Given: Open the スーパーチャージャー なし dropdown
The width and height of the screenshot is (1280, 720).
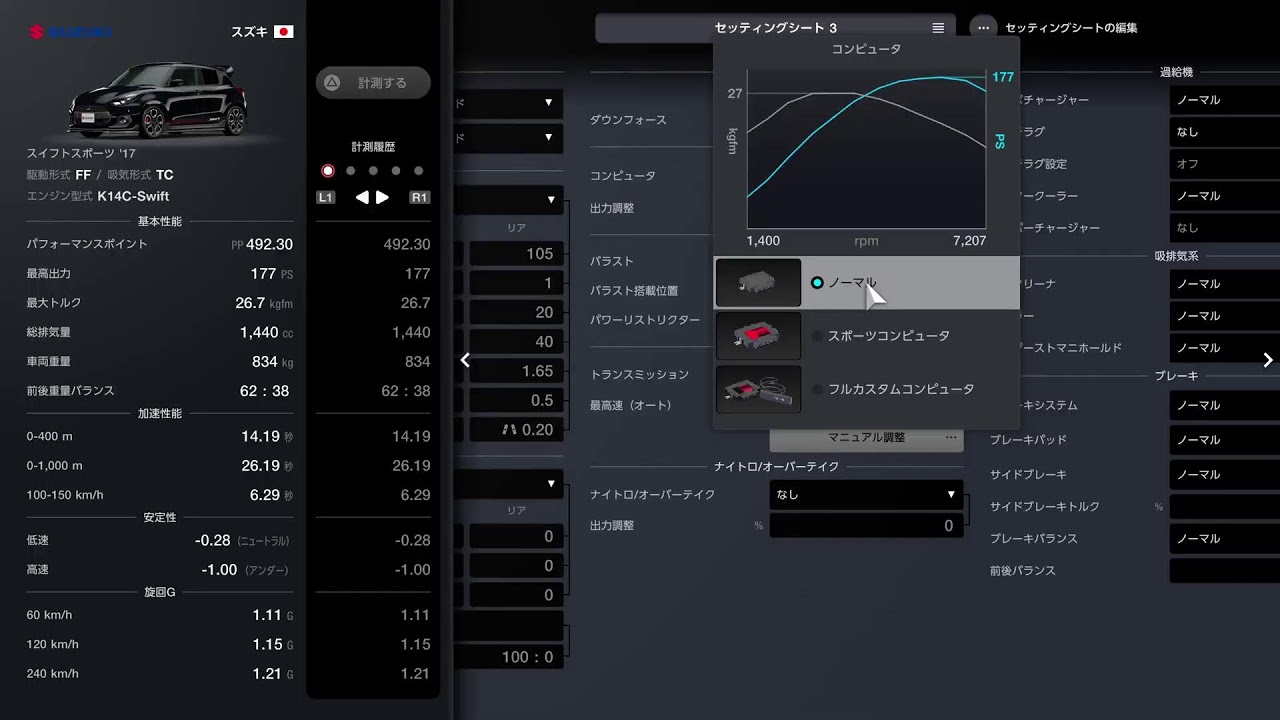Looking at the screenshot, I should (x=1224, y=228).
